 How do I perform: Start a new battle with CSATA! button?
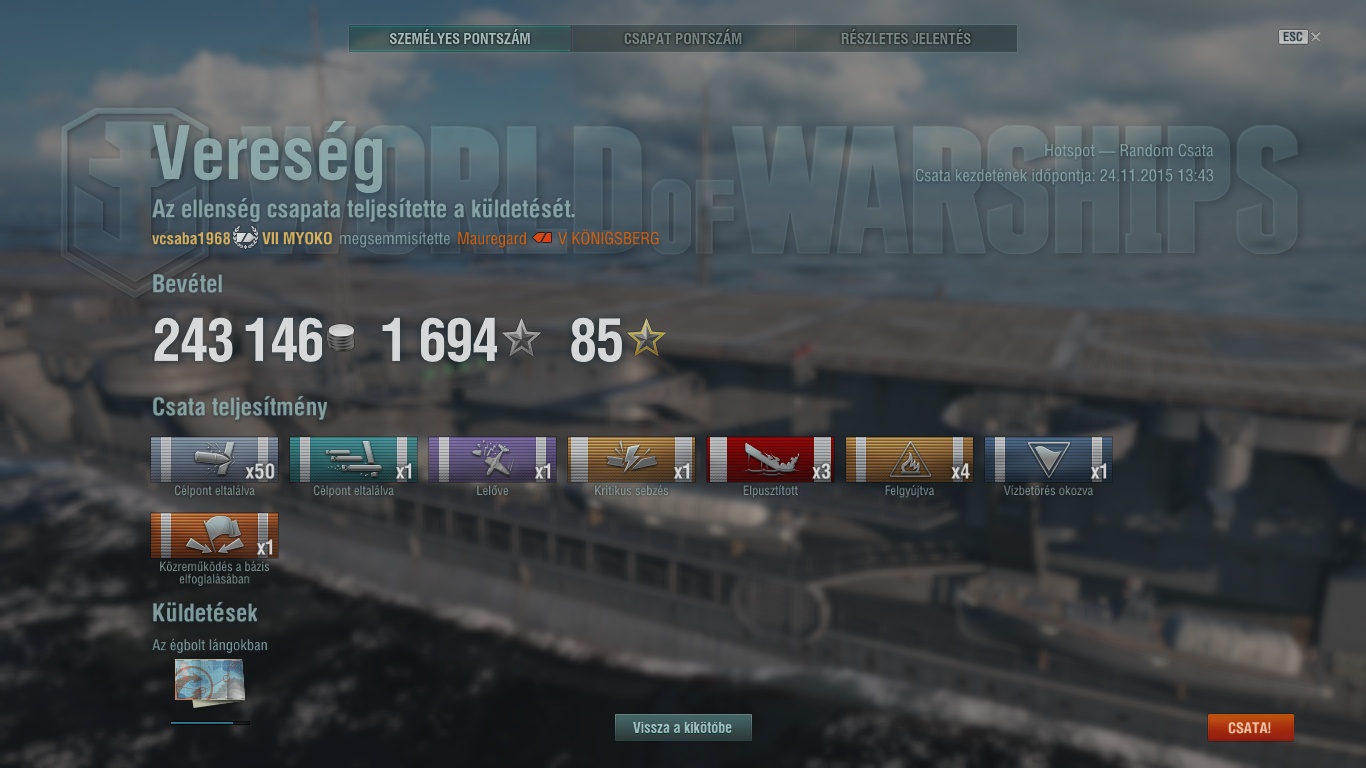[1250, 728]
